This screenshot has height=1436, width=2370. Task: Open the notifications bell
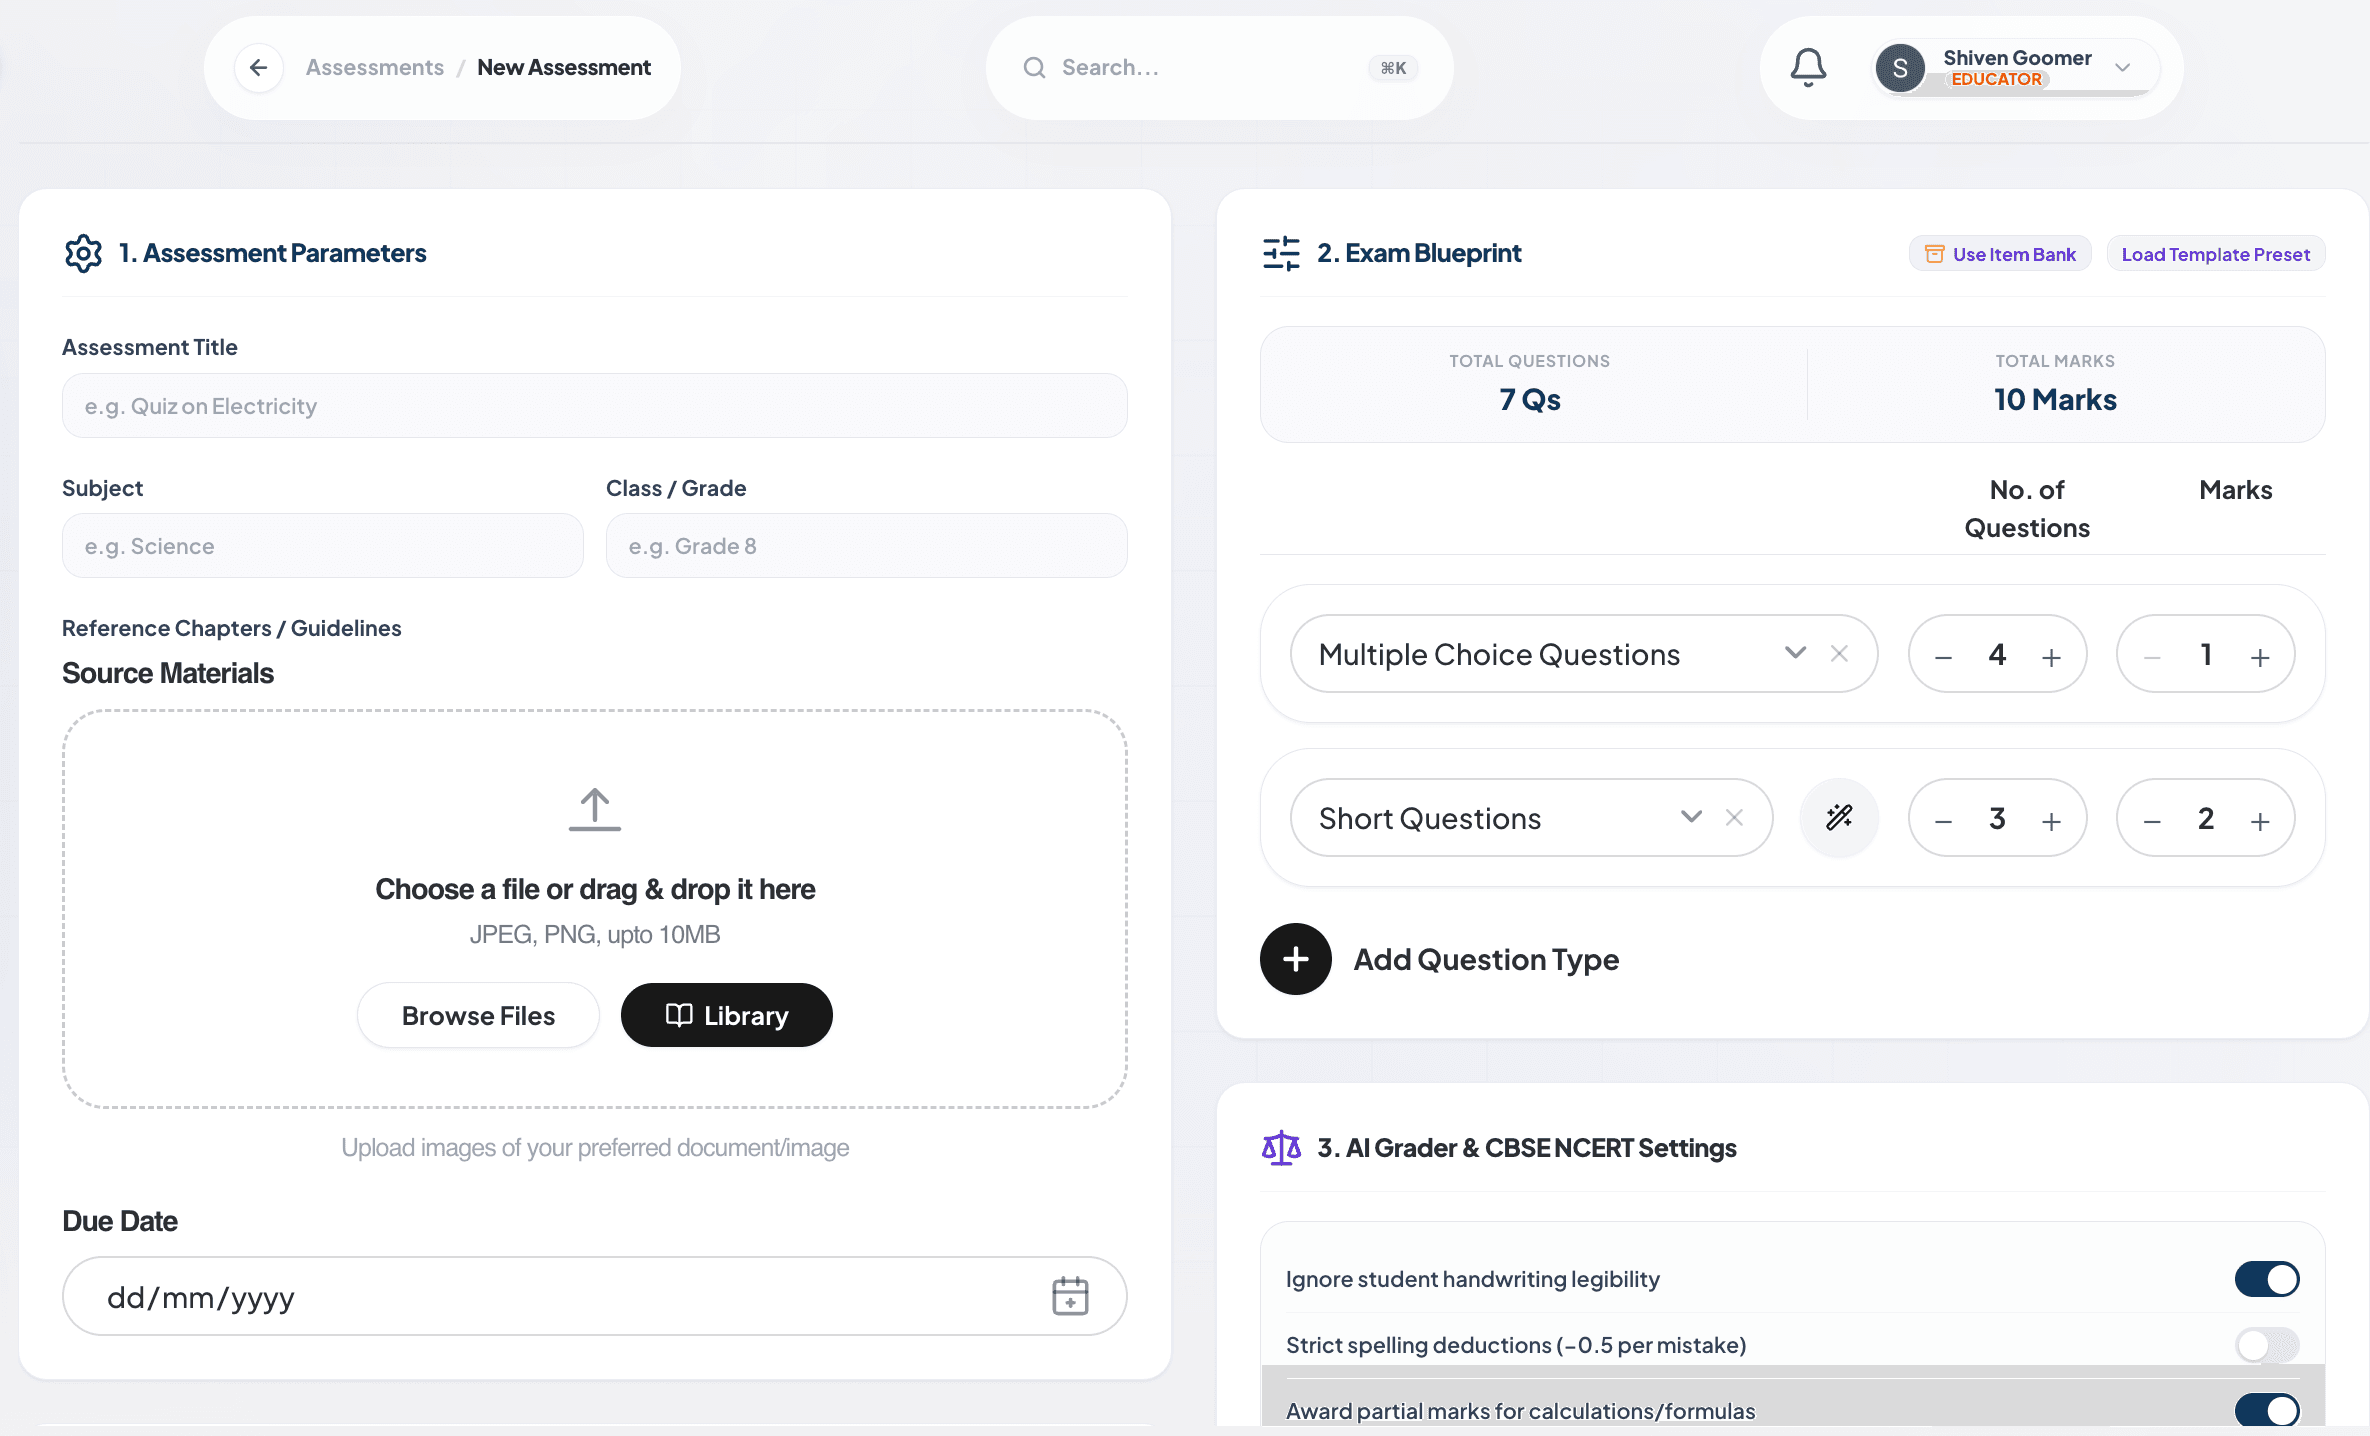[1807, 67]
